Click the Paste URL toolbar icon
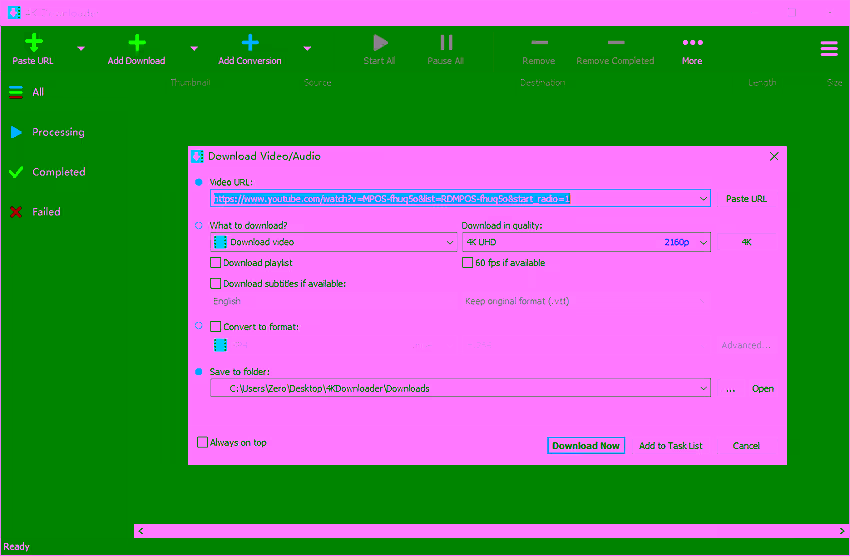The image size is (850, 556). pyautogui.click(x=34, y=43)
